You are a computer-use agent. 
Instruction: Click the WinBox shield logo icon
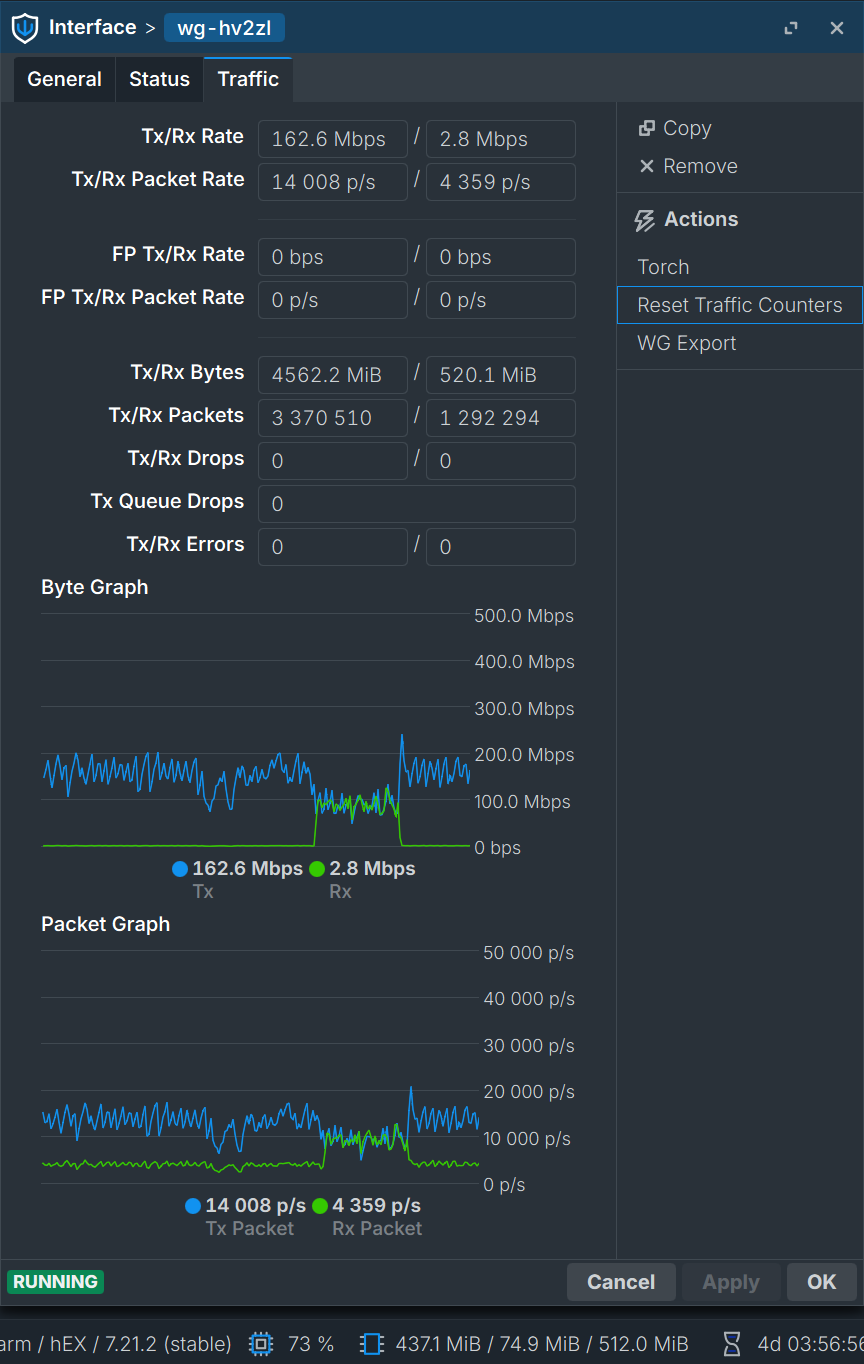[24, 28]
